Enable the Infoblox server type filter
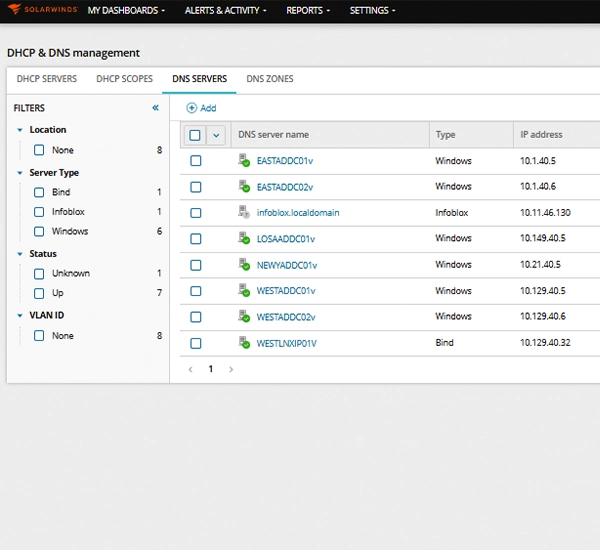 [x=39, y=212]
